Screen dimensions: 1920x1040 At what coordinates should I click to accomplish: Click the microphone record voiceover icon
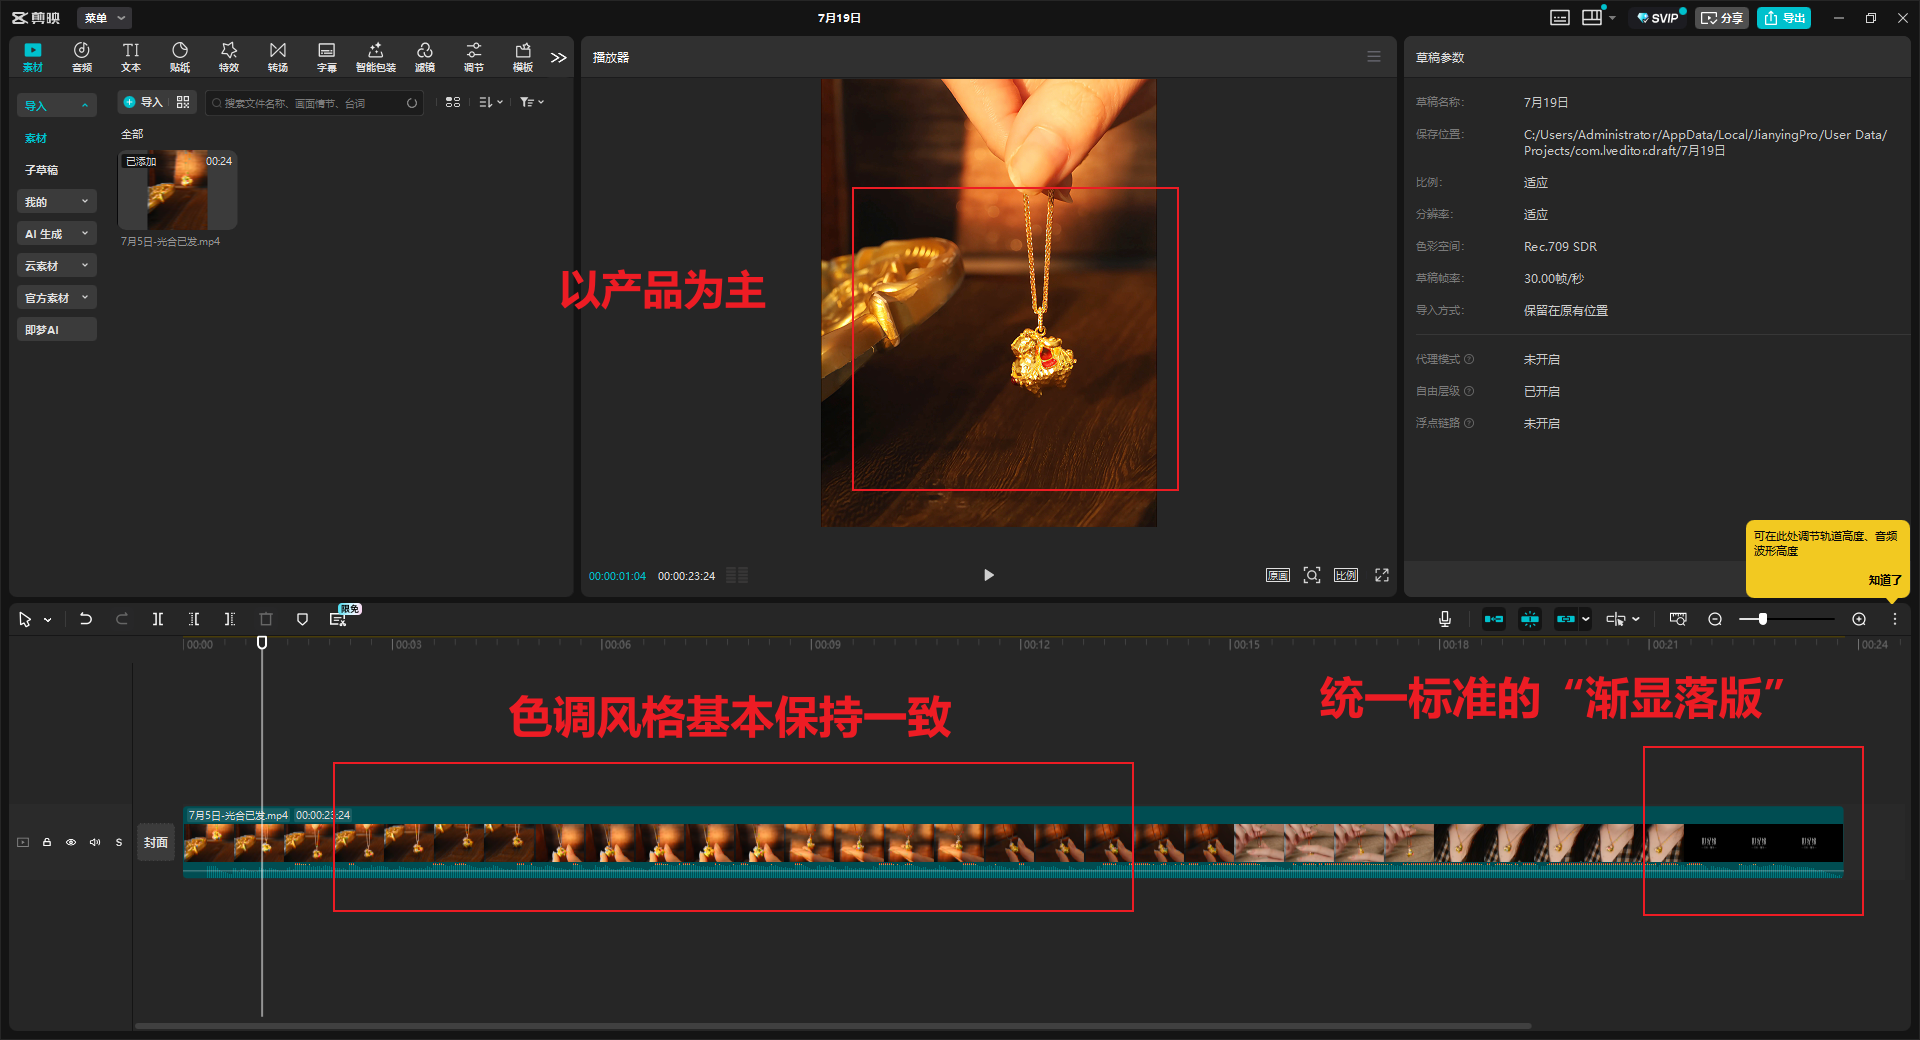(1445, 619)
